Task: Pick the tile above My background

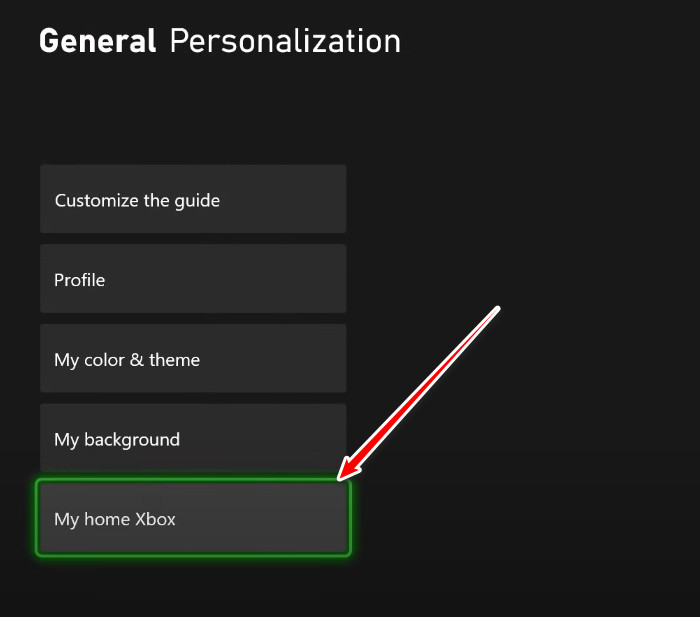Action: click(193, 359)
